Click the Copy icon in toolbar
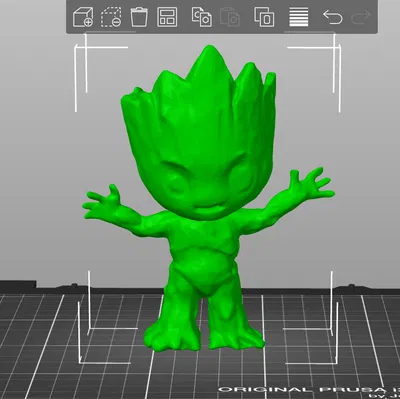Viewport: 400px width, 399px height. 202,17
